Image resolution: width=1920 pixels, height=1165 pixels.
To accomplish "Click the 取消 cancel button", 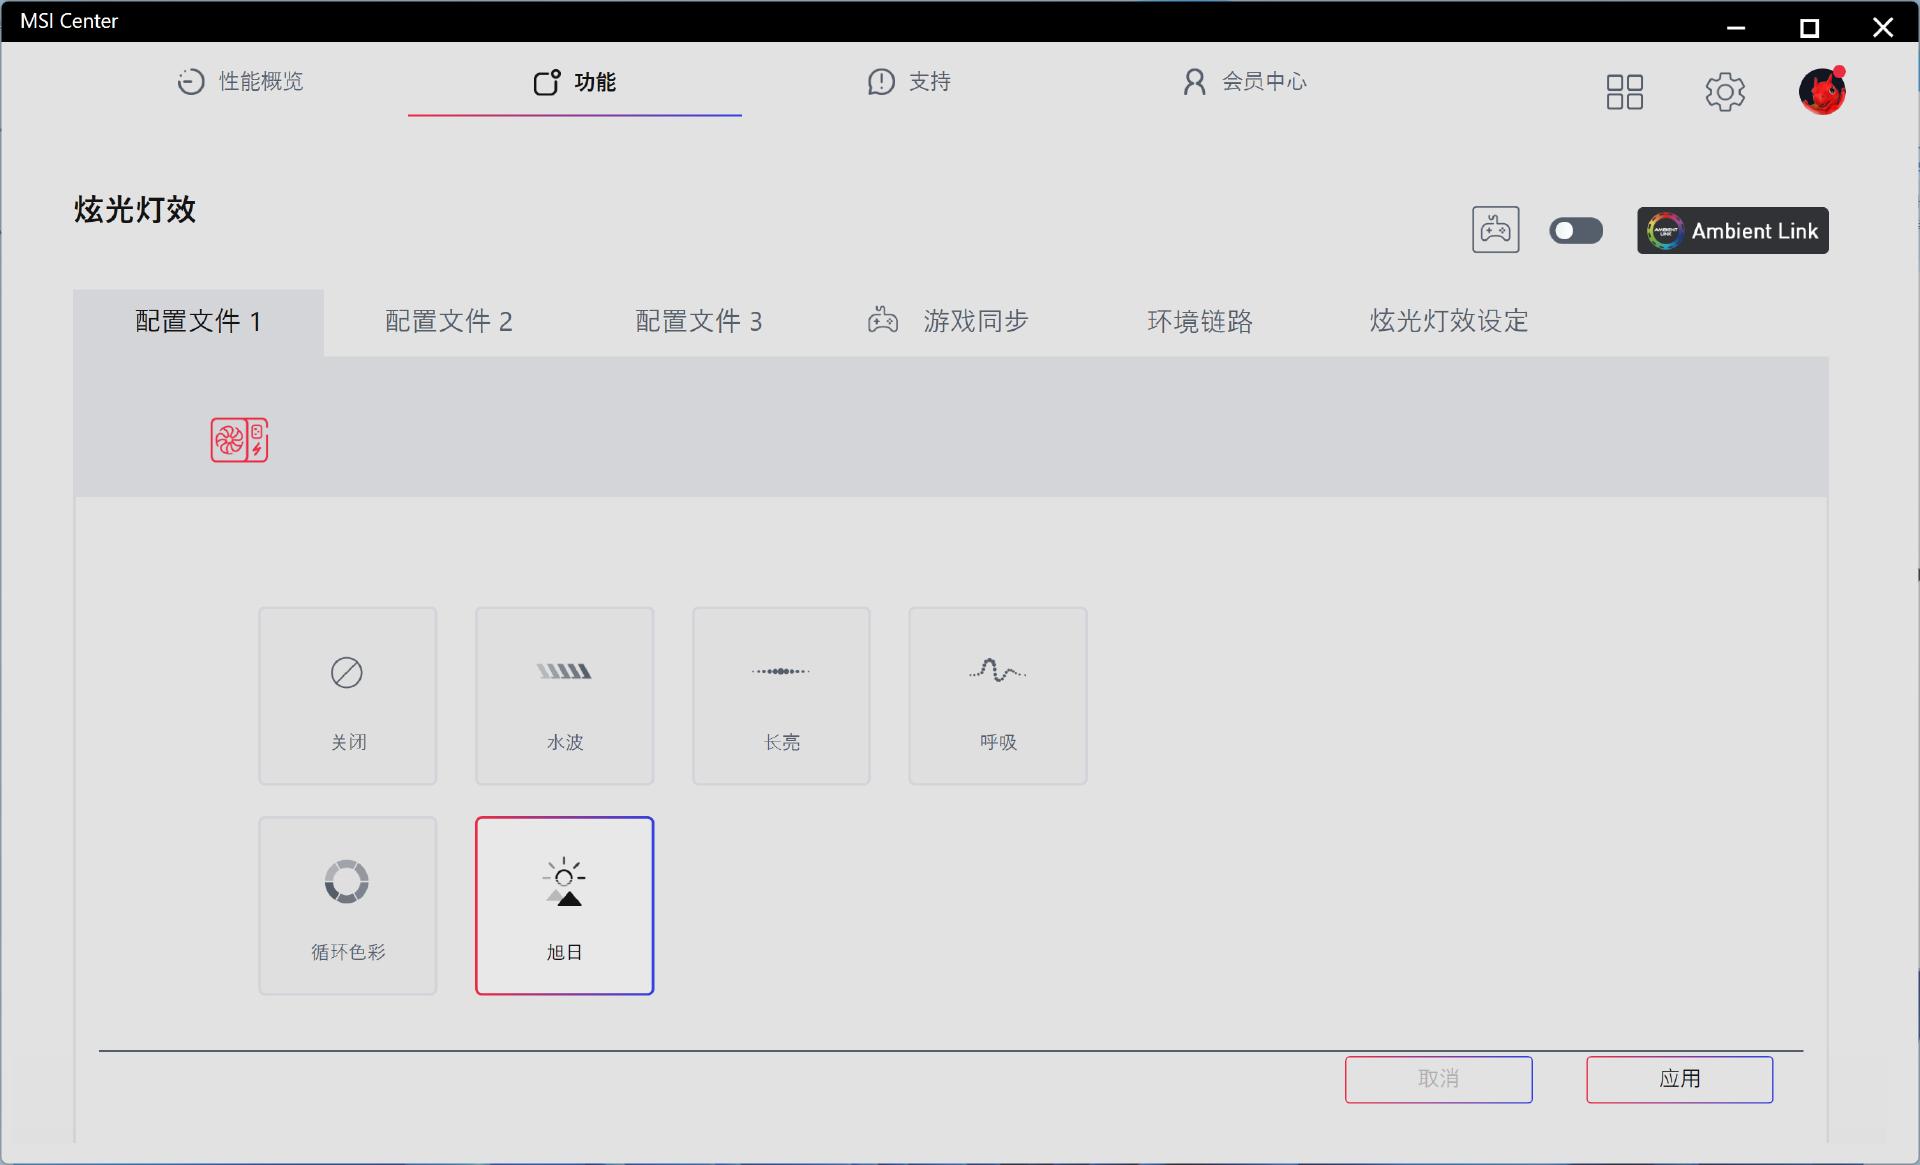I will (x=1438, y=1079).
